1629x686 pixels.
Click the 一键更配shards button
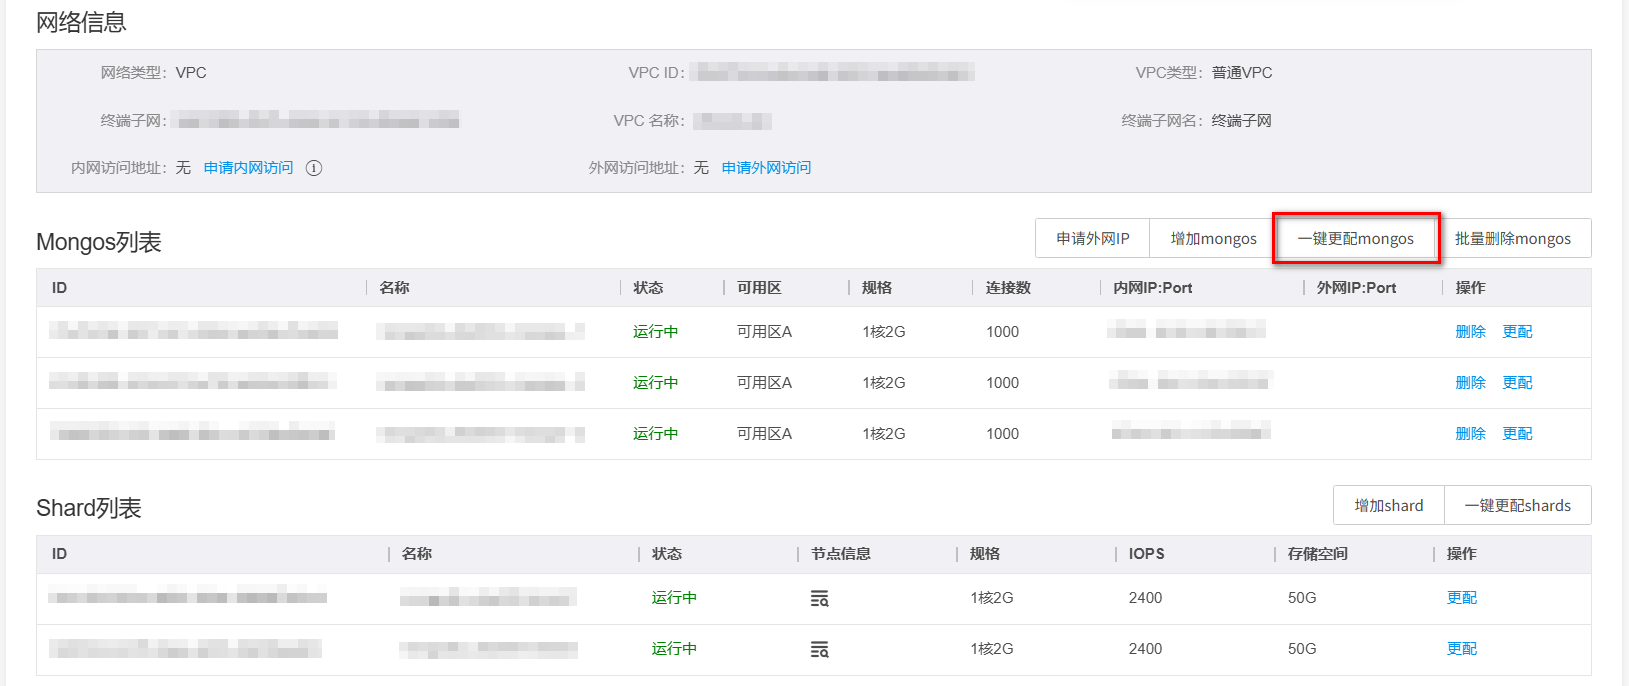[1517, 505]
